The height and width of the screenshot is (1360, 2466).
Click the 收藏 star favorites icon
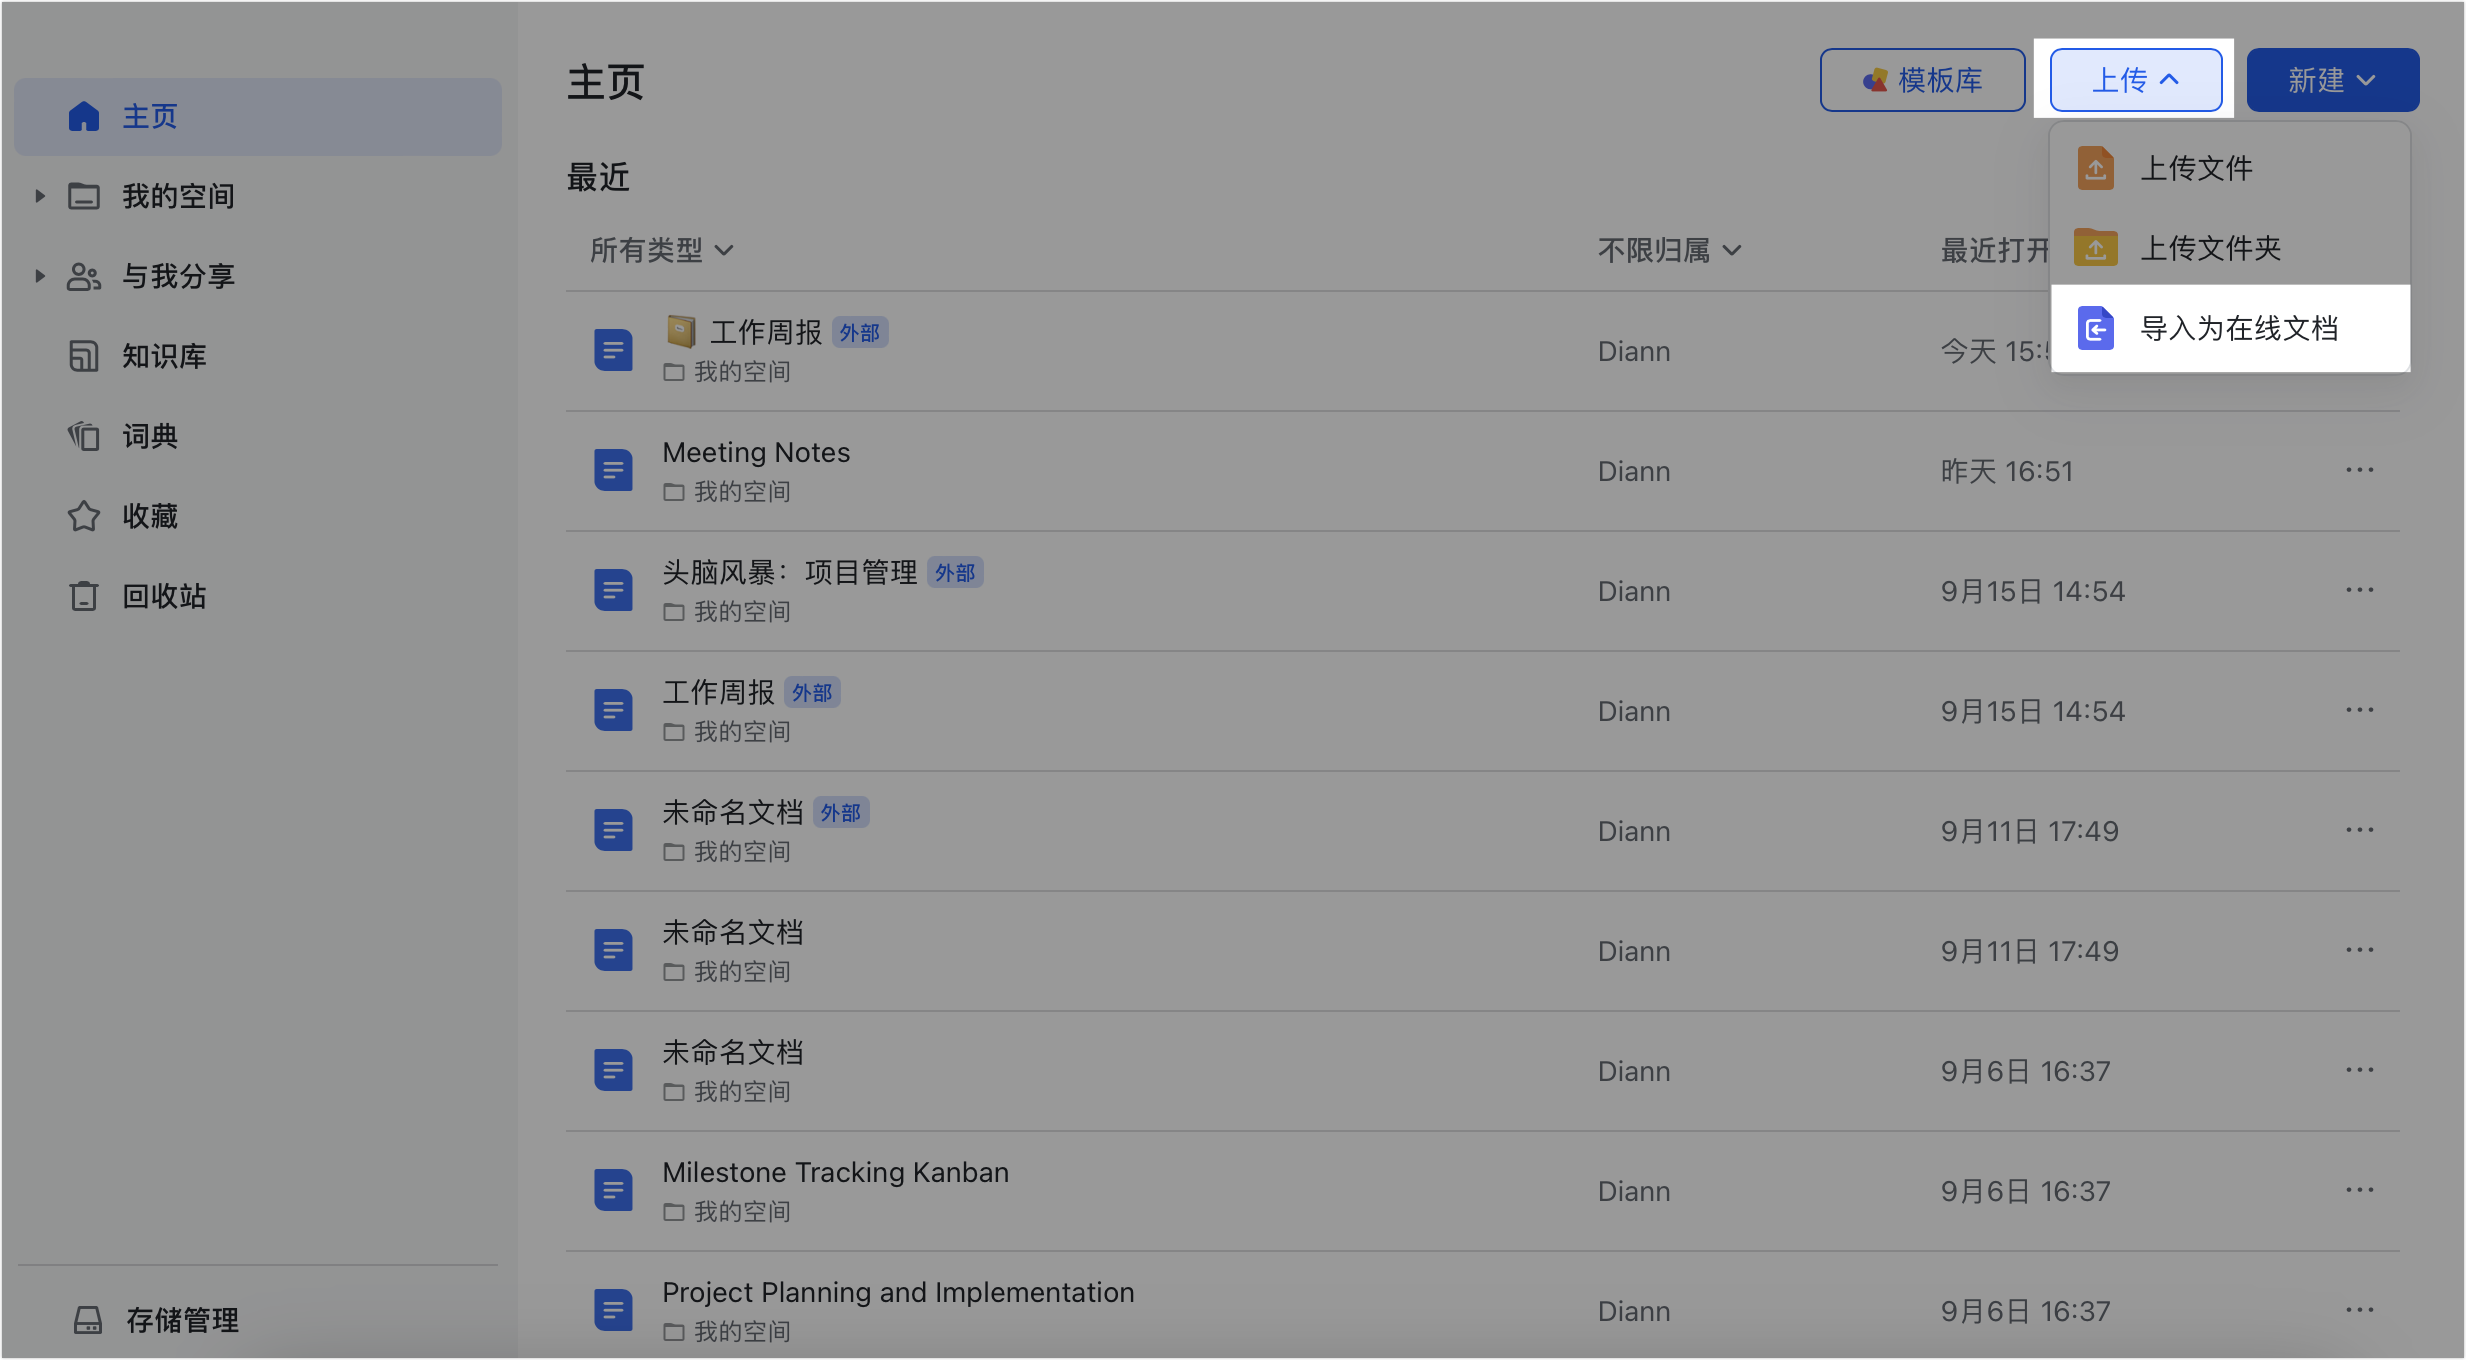point(84,516)
